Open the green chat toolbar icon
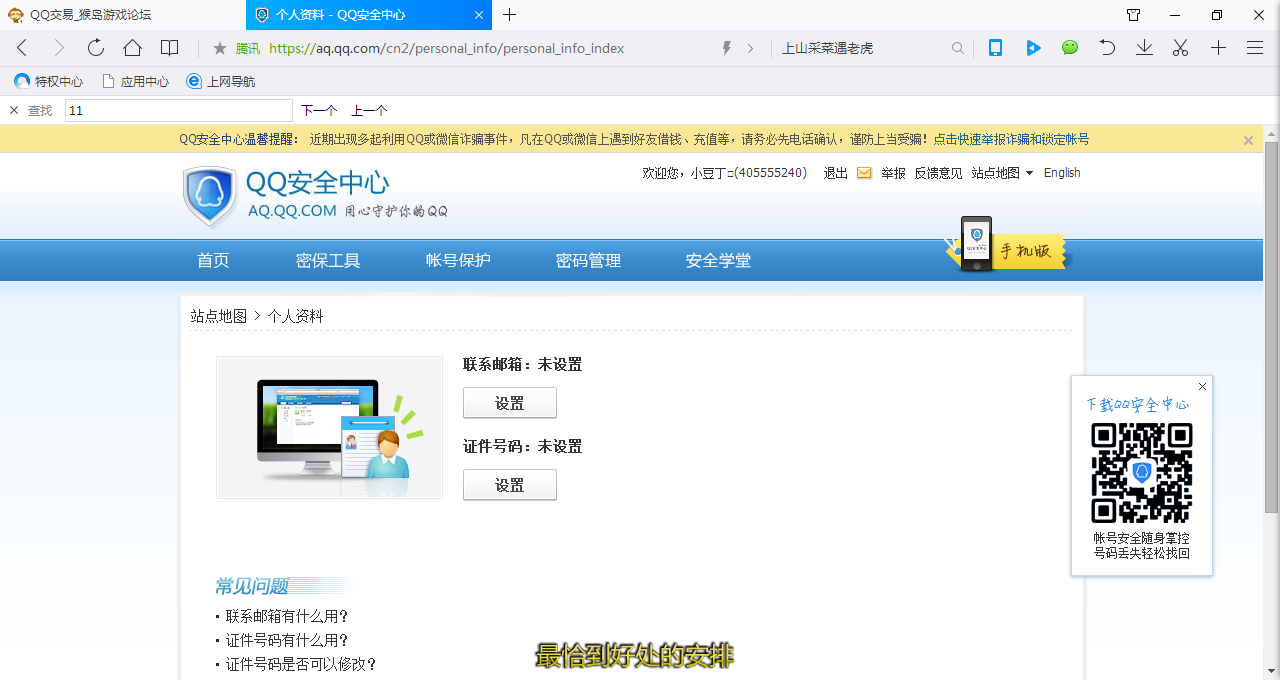The image size is (1280, 680). (1070, 48)
